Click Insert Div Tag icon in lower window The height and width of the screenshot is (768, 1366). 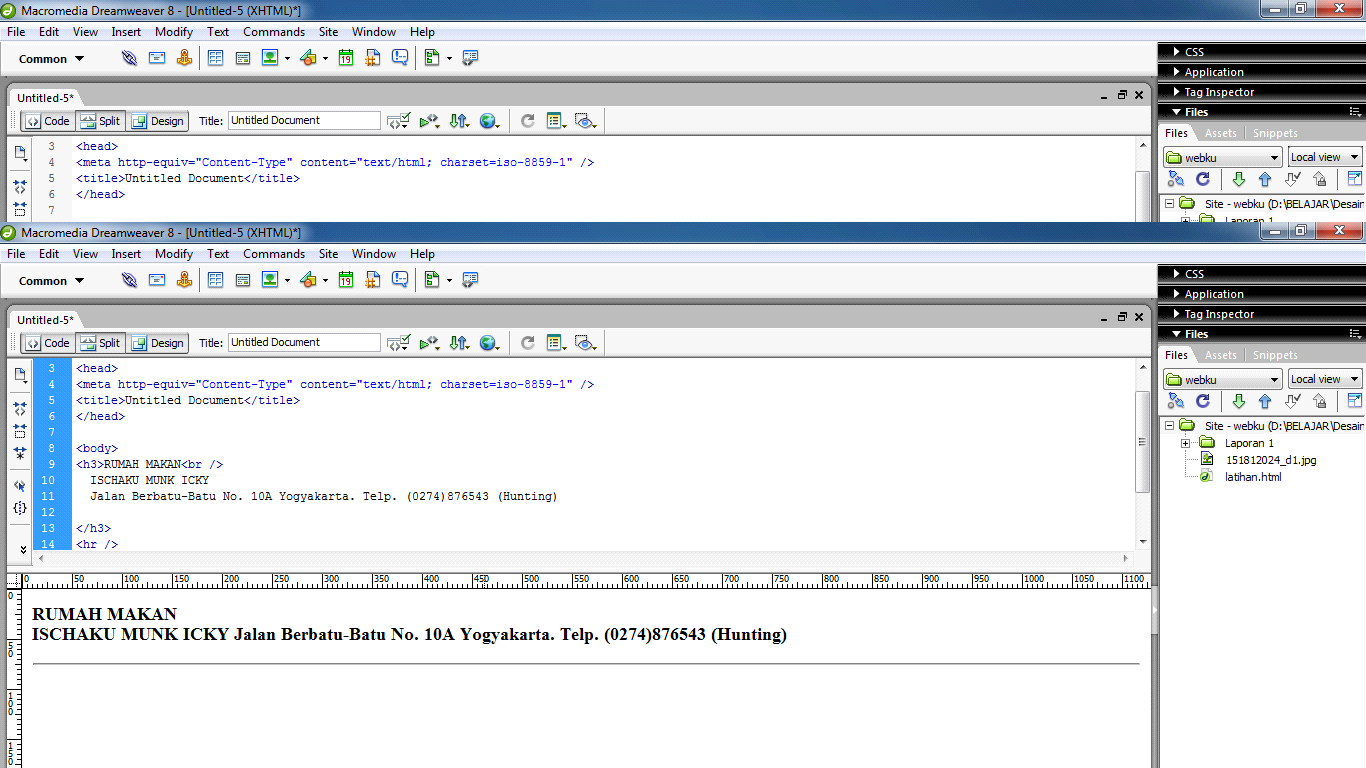coord(242,281)
